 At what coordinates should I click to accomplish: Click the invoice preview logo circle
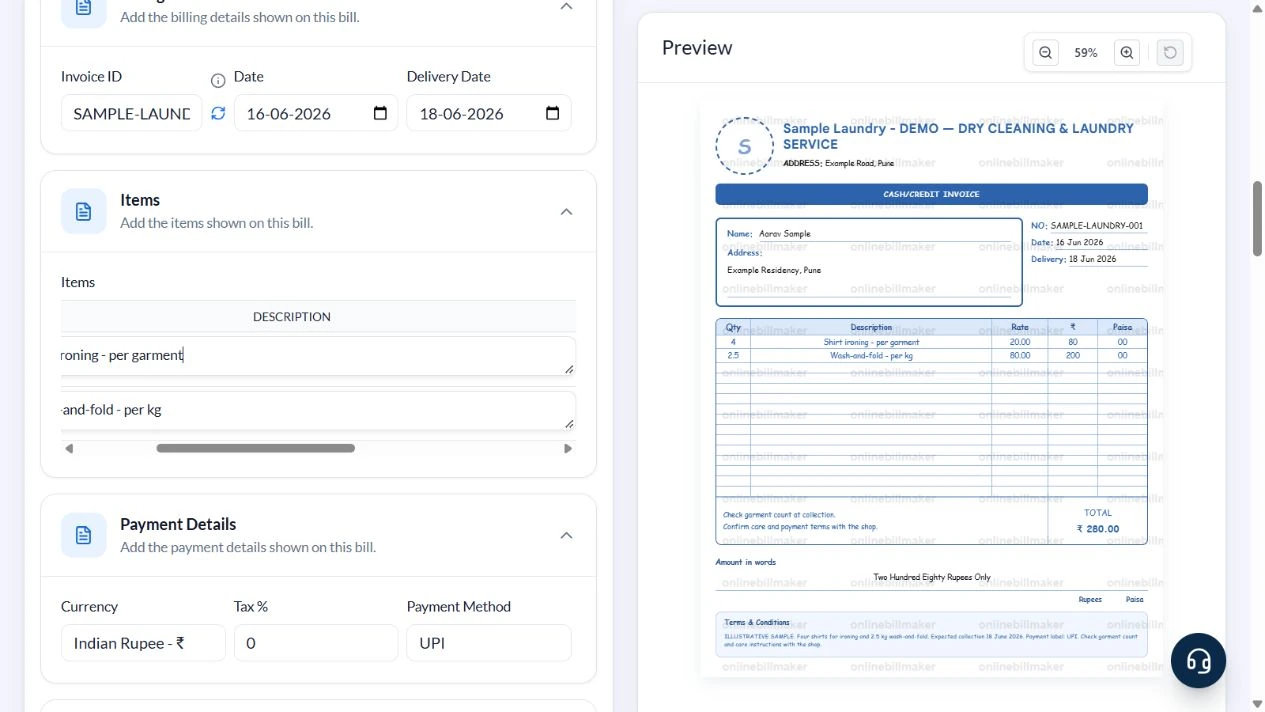[x=744, y=146]
